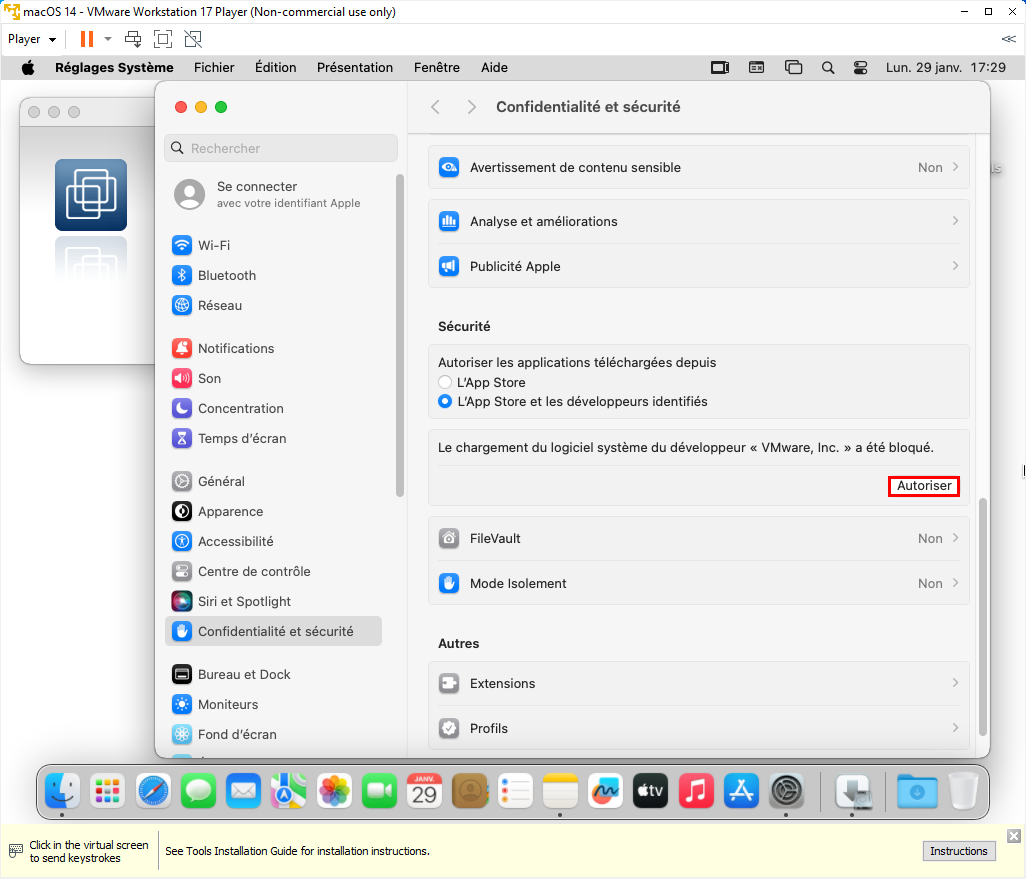Screen dimensions: 1026x879
Task: Open Reminders app in the Dock
Action: pos(515,791)
